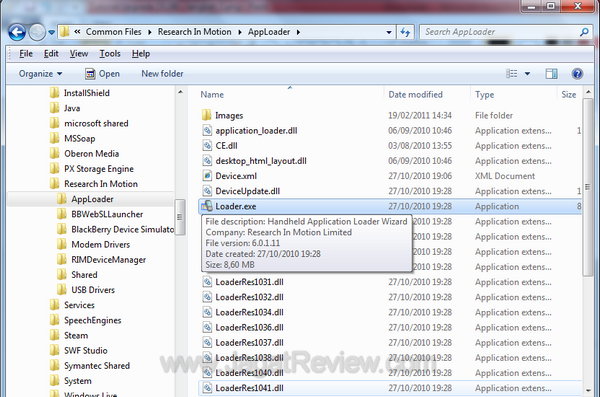The height and width of the screenshot is (397, 600).
Task: Click the greyed Forward navigation arrow
Action: point(37,32)
